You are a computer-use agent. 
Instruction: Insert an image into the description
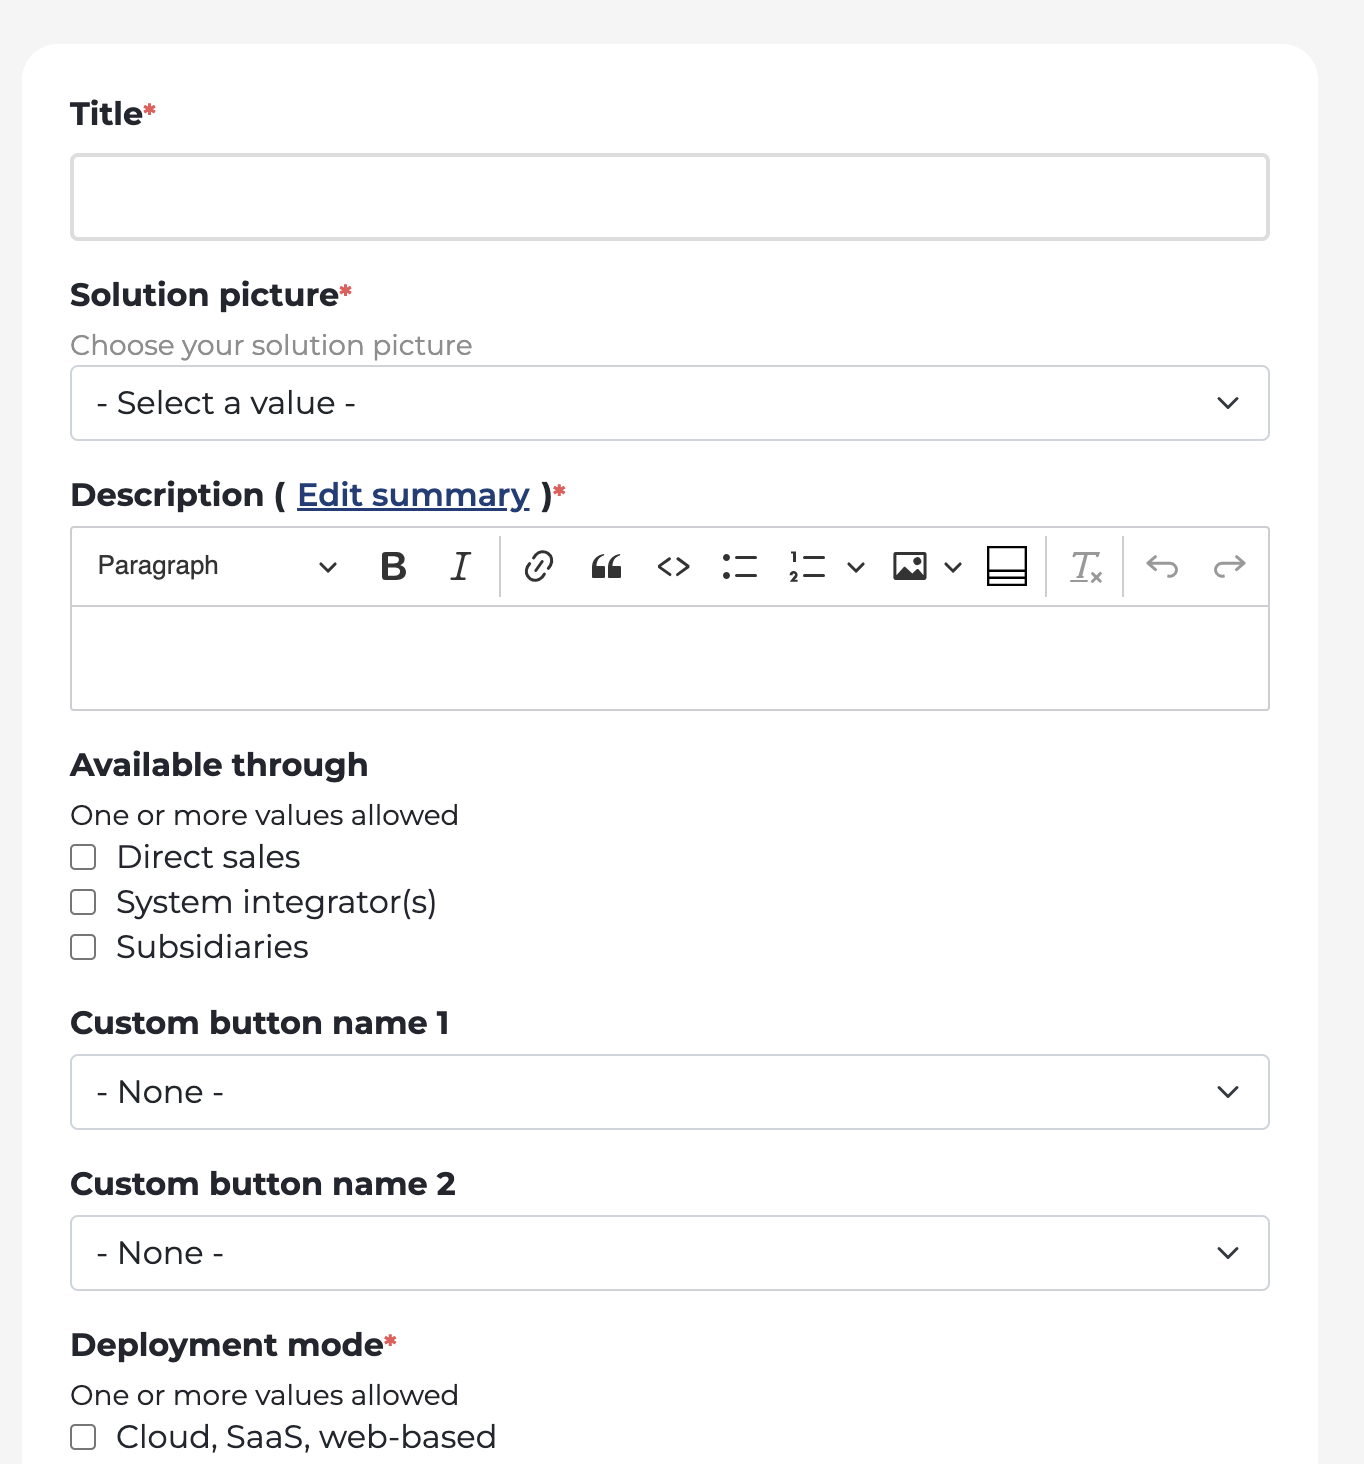click(908, 566)
